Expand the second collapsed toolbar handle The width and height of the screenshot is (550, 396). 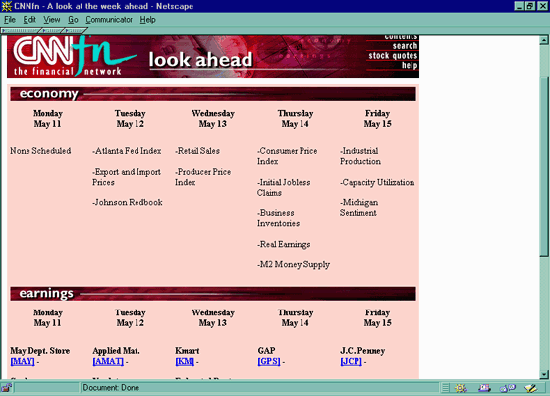tap(52, 31)
